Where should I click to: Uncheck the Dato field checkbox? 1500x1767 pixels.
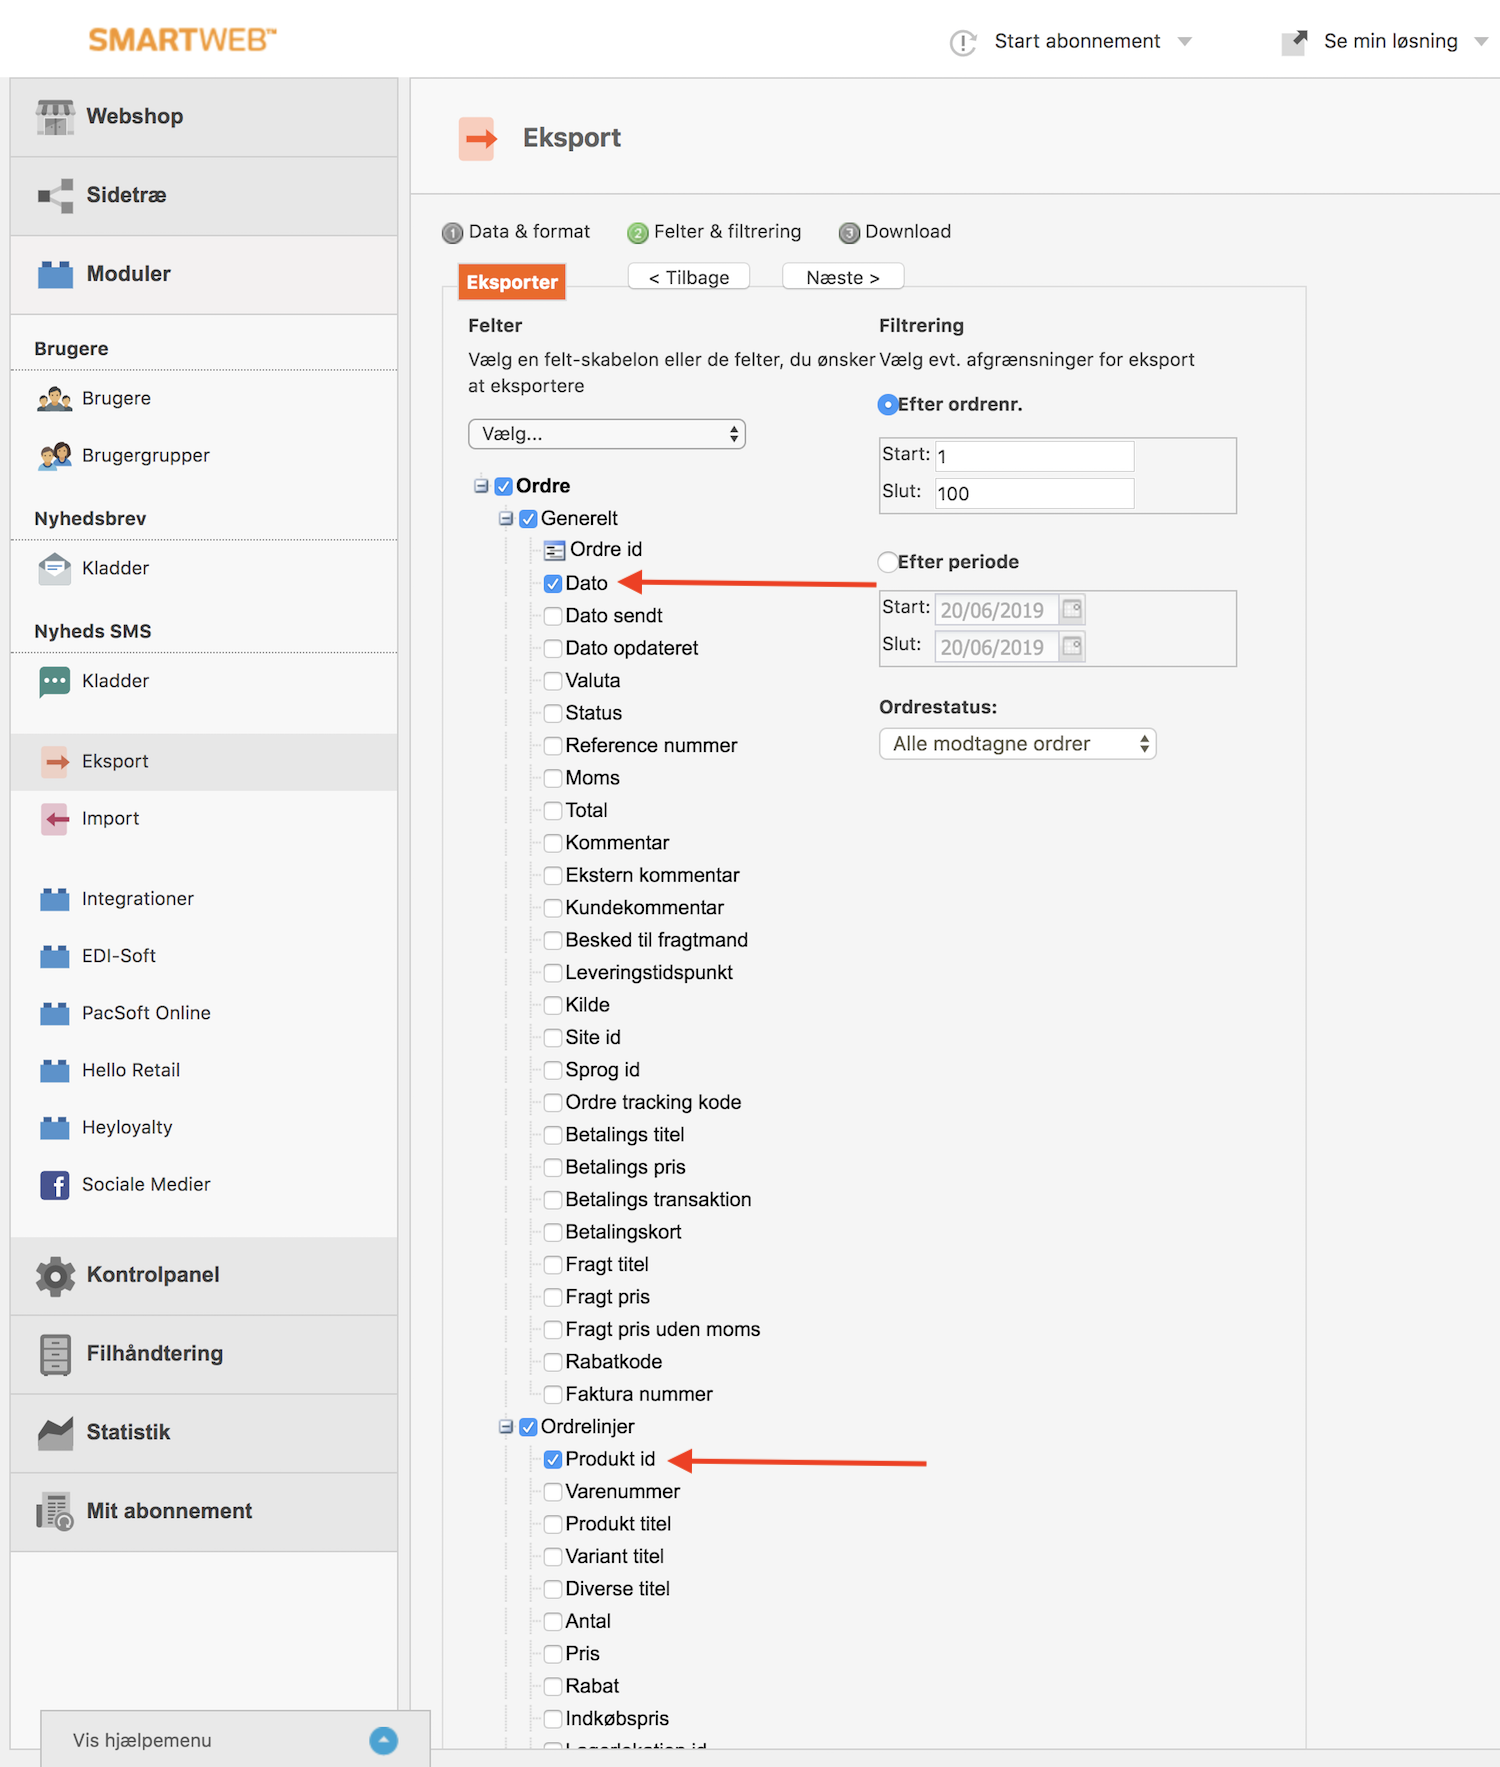pyautogui.click(x=552, y=584)
